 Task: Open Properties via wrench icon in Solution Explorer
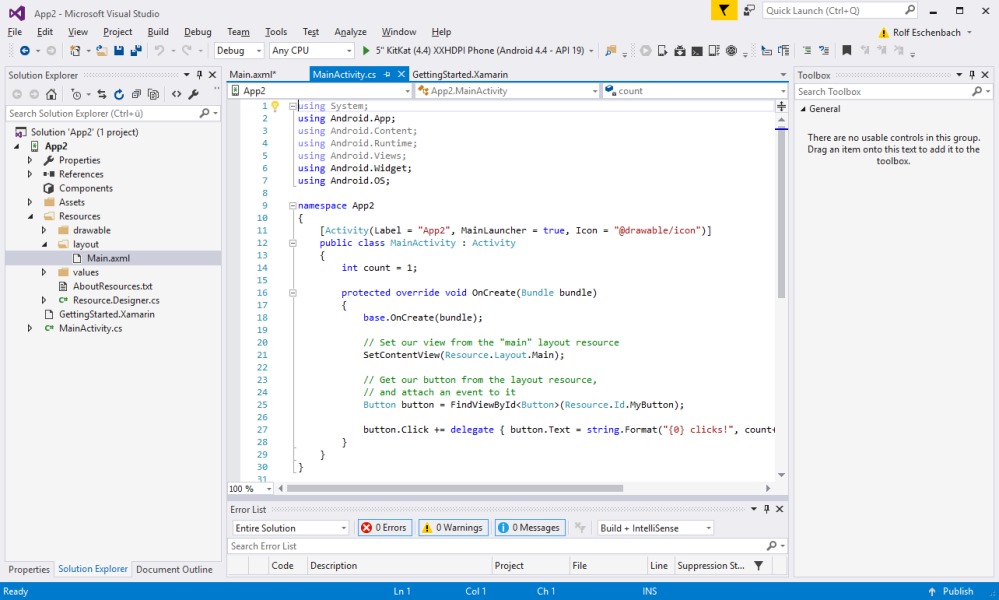coord(192,94)
